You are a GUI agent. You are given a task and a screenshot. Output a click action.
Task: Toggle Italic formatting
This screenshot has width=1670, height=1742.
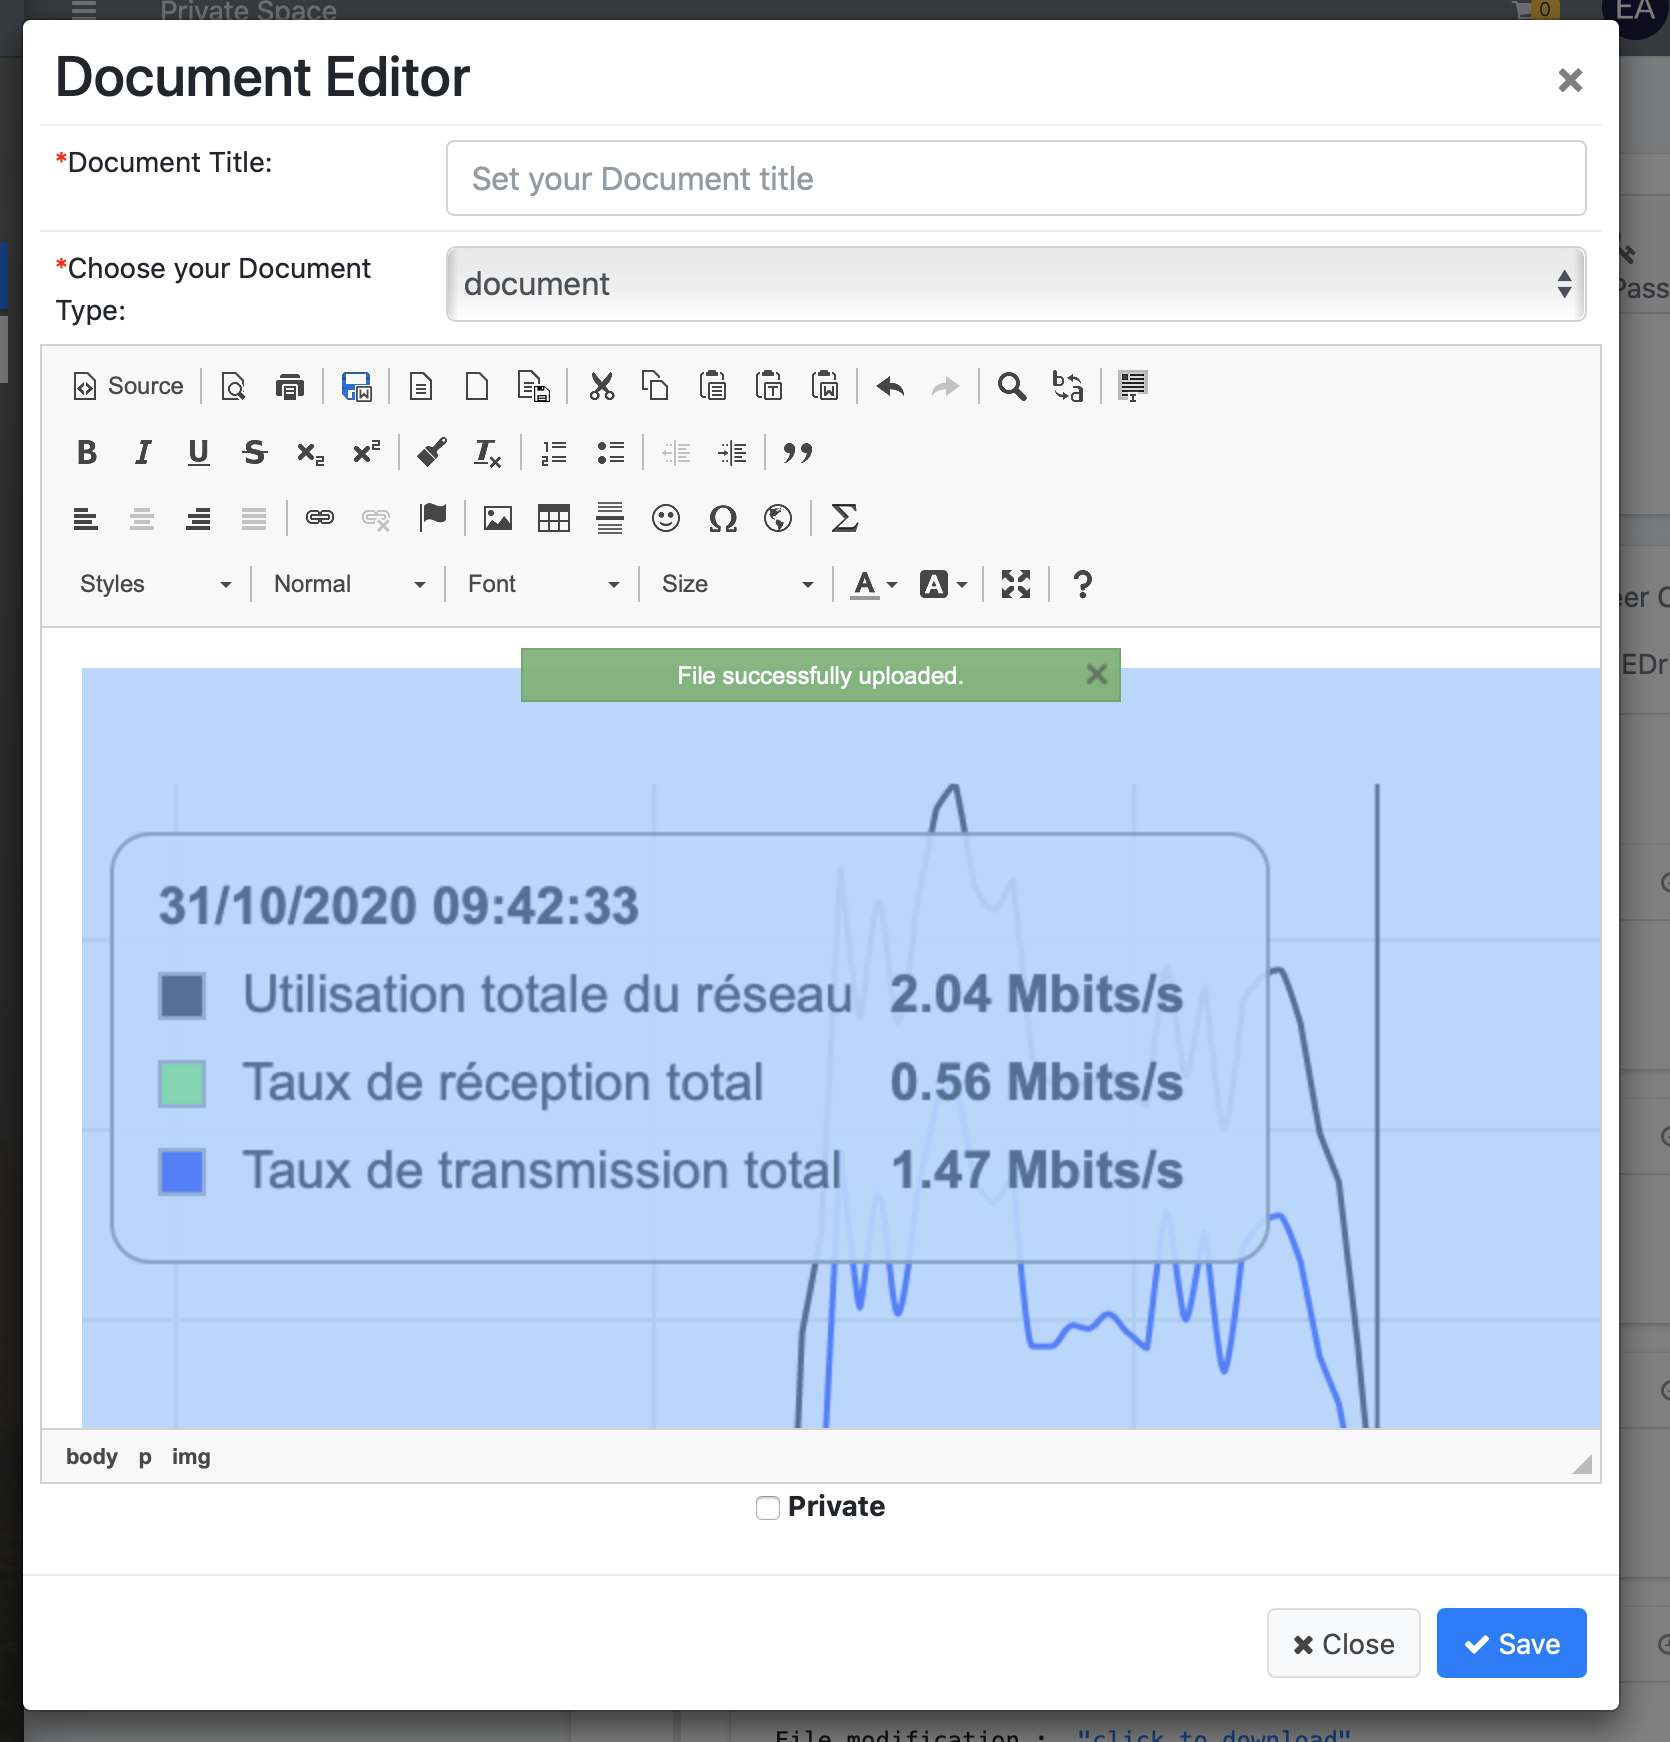point(143,453)
